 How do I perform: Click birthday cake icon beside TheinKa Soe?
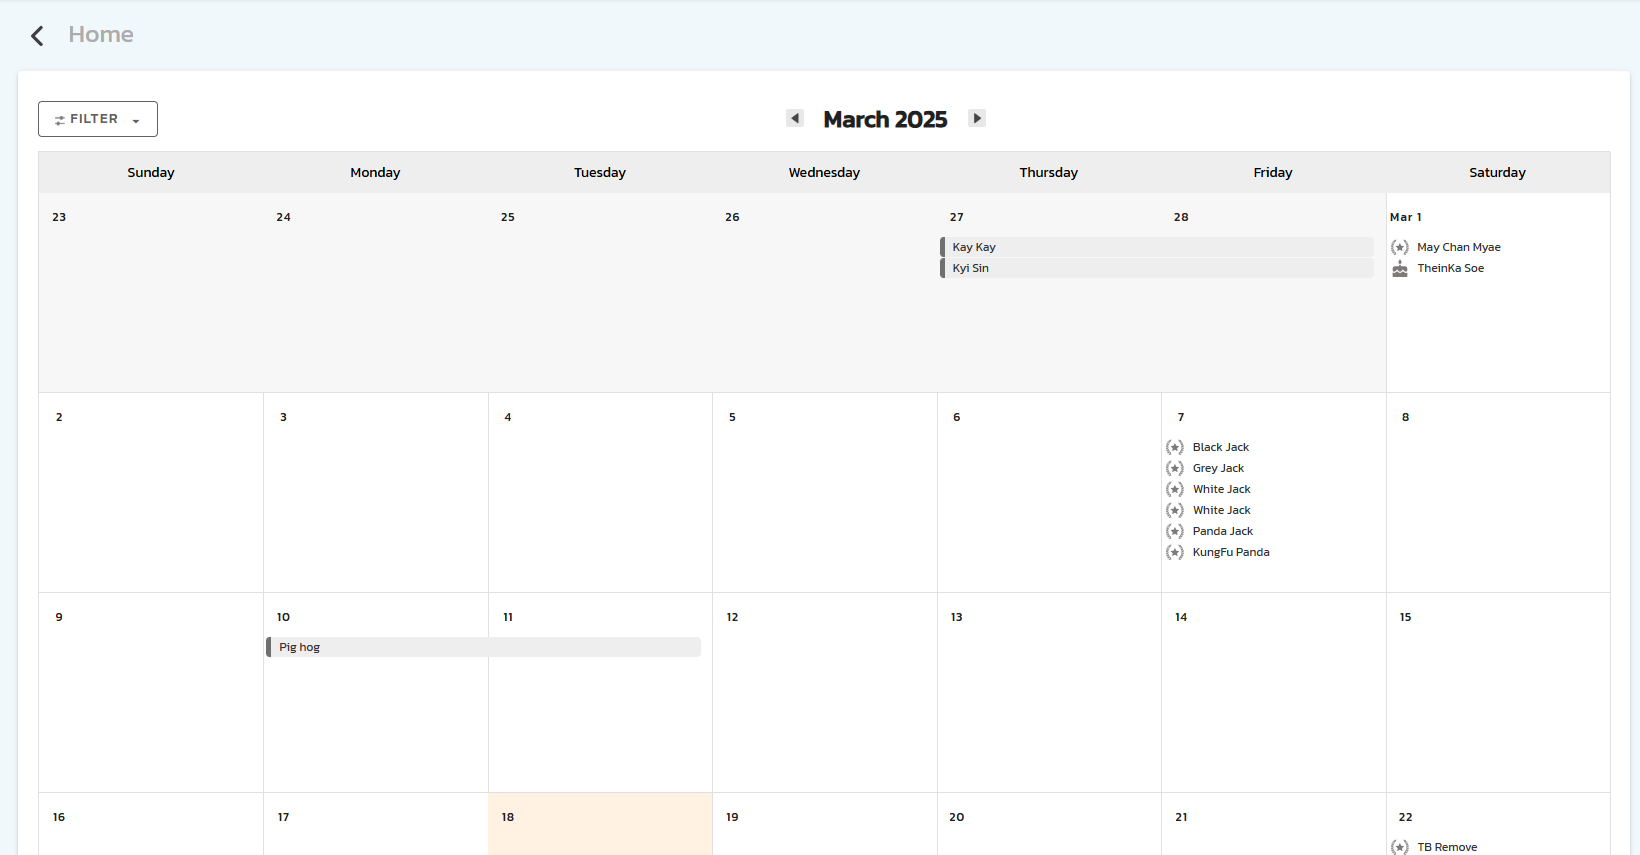tap(1400, 268)
